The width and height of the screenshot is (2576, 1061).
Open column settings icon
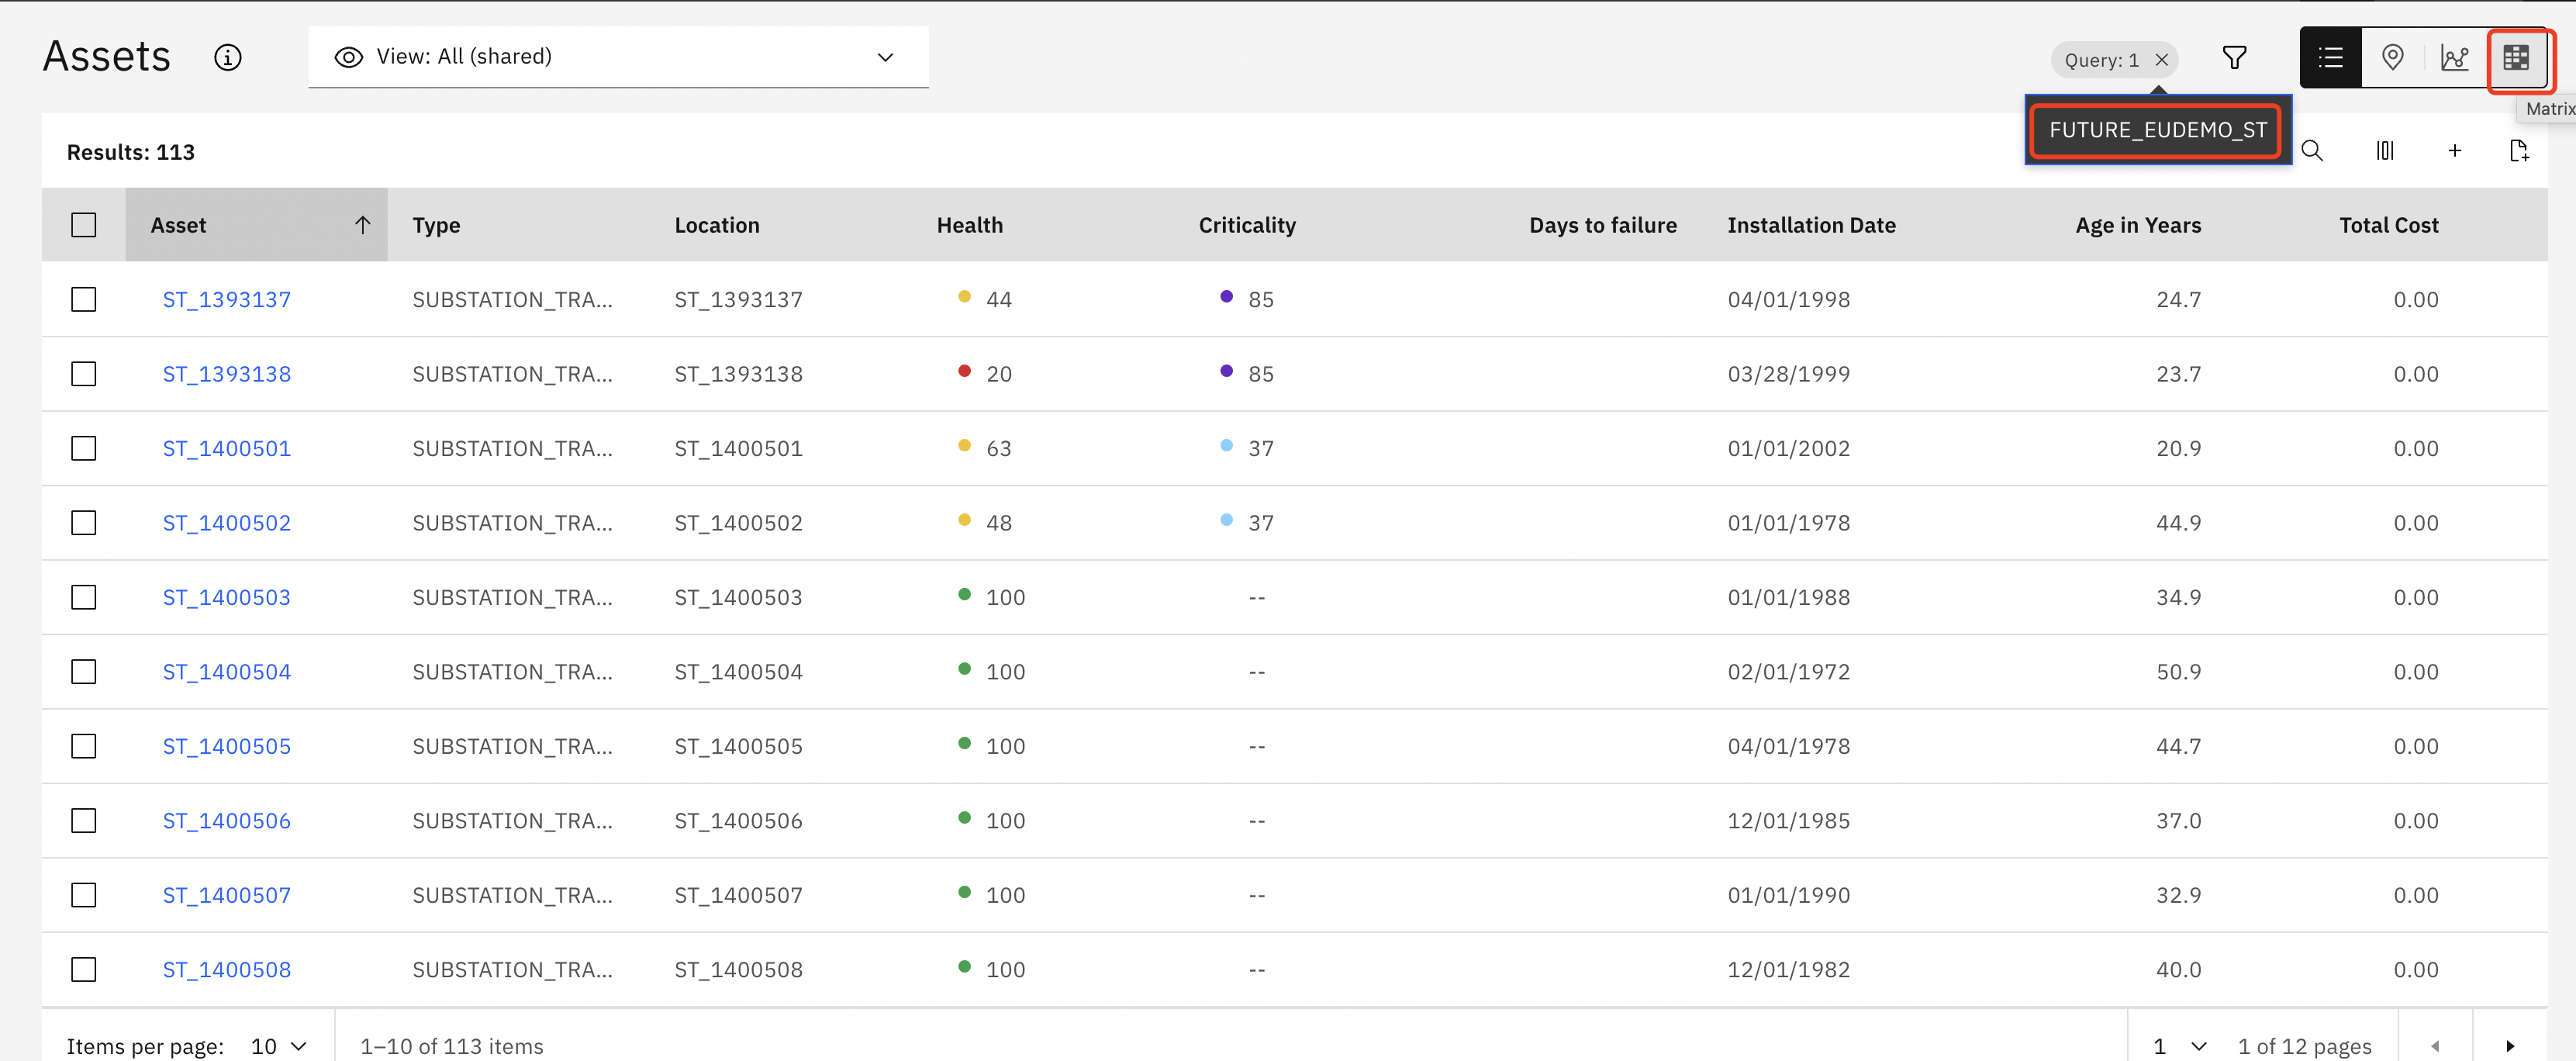point(2385,151)
